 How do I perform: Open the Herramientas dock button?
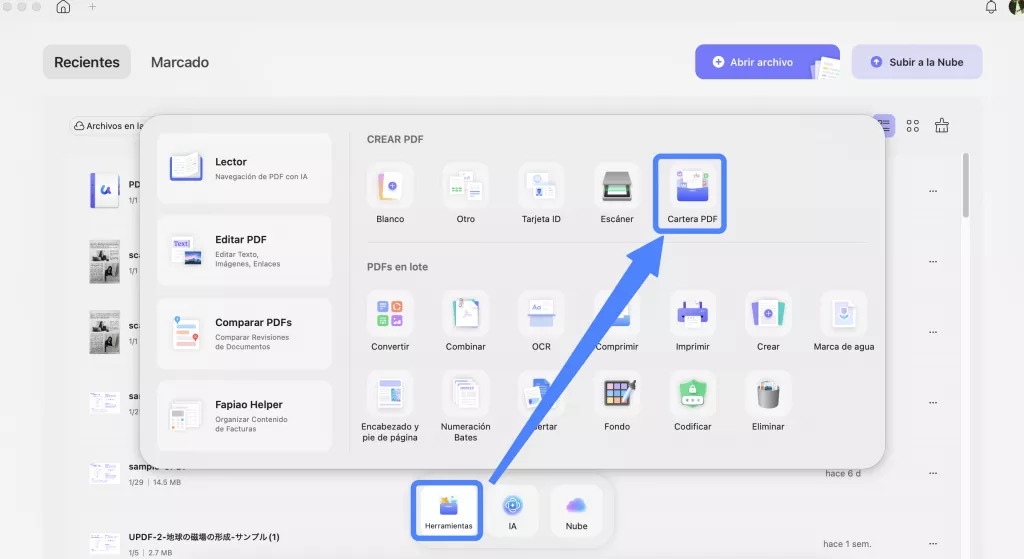pos(448,511)
